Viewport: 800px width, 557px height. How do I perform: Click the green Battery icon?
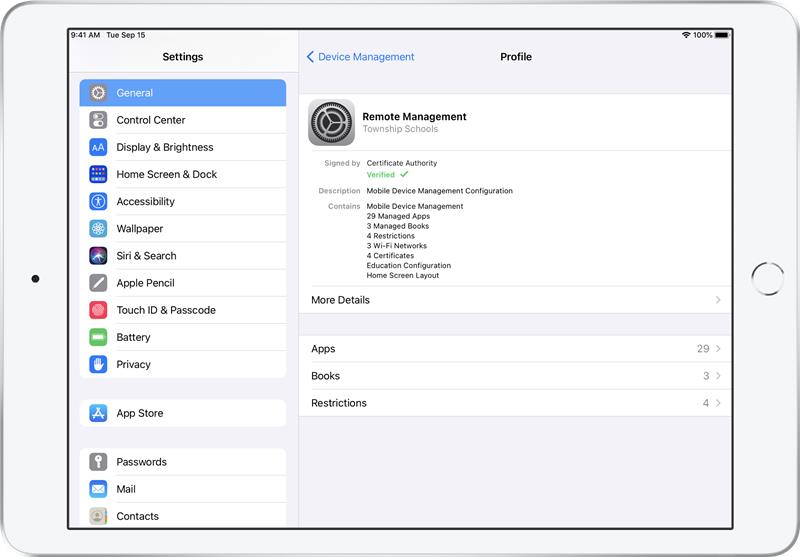click(x=98, y=337)
